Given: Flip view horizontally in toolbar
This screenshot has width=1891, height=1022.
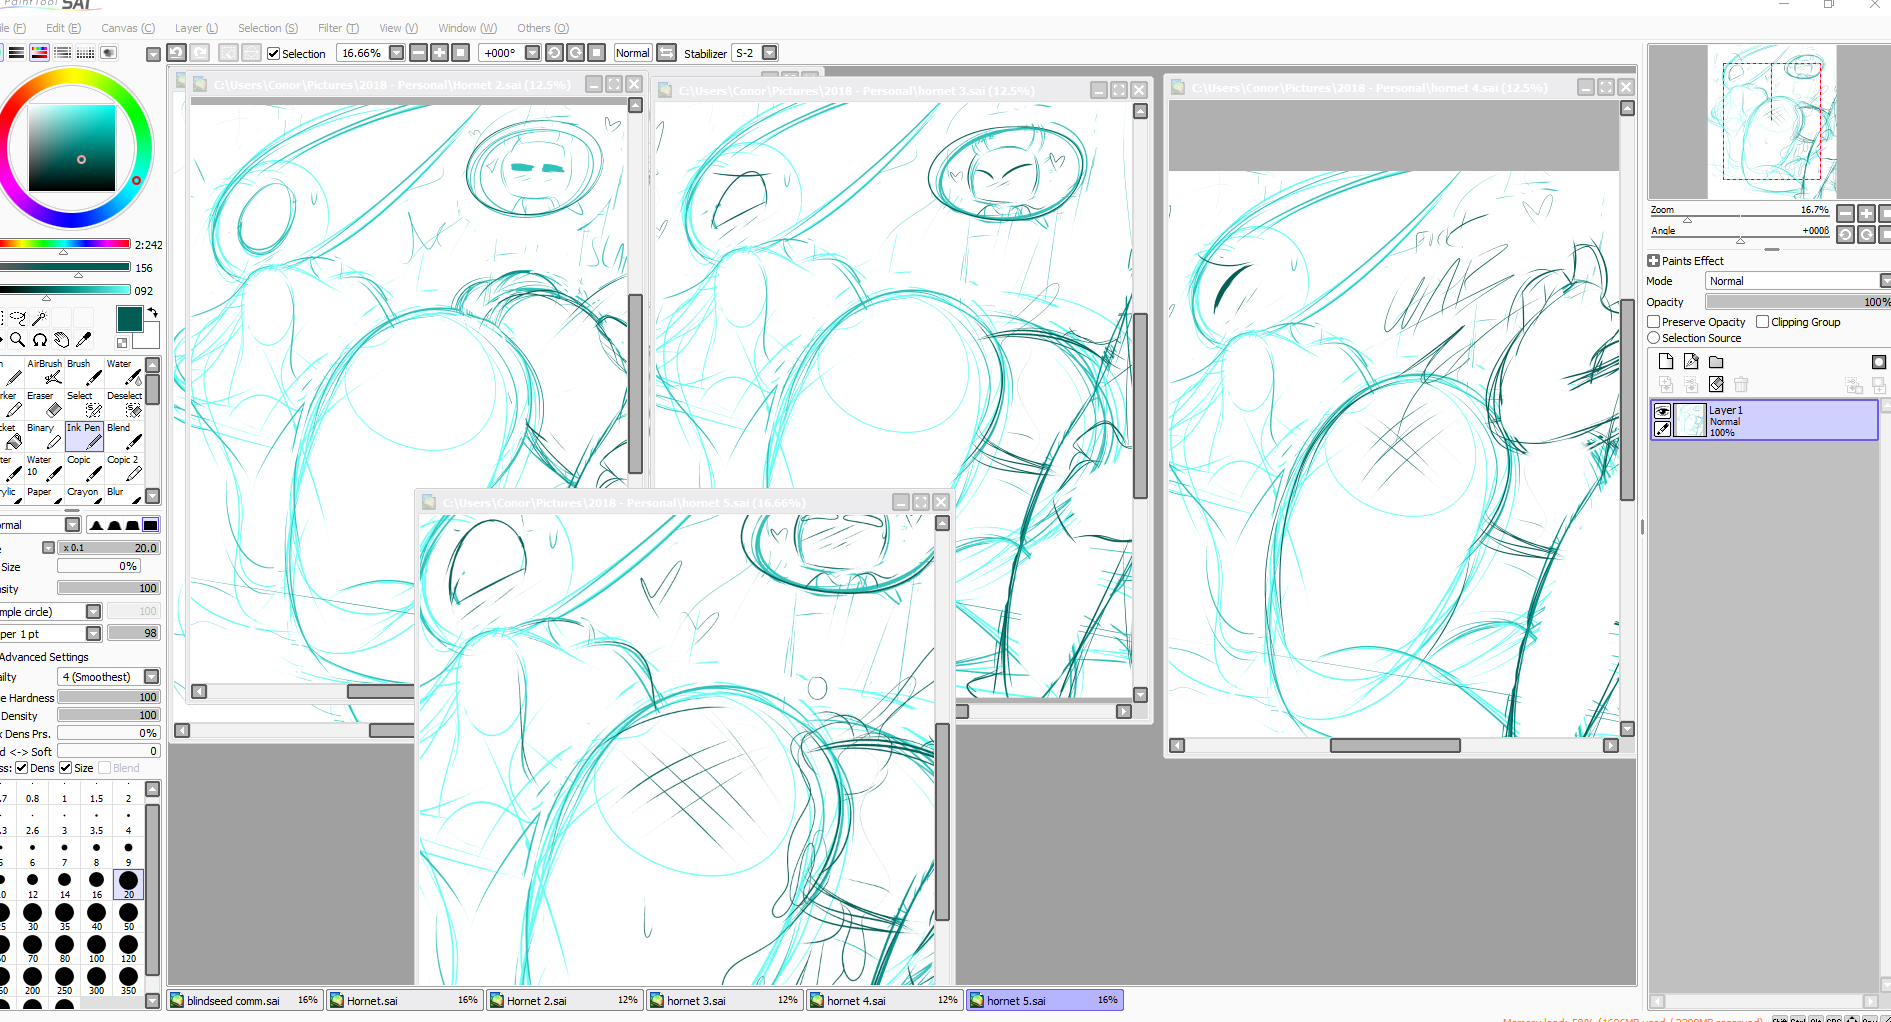Looking at the screenshot, I should tap(667, 53).
